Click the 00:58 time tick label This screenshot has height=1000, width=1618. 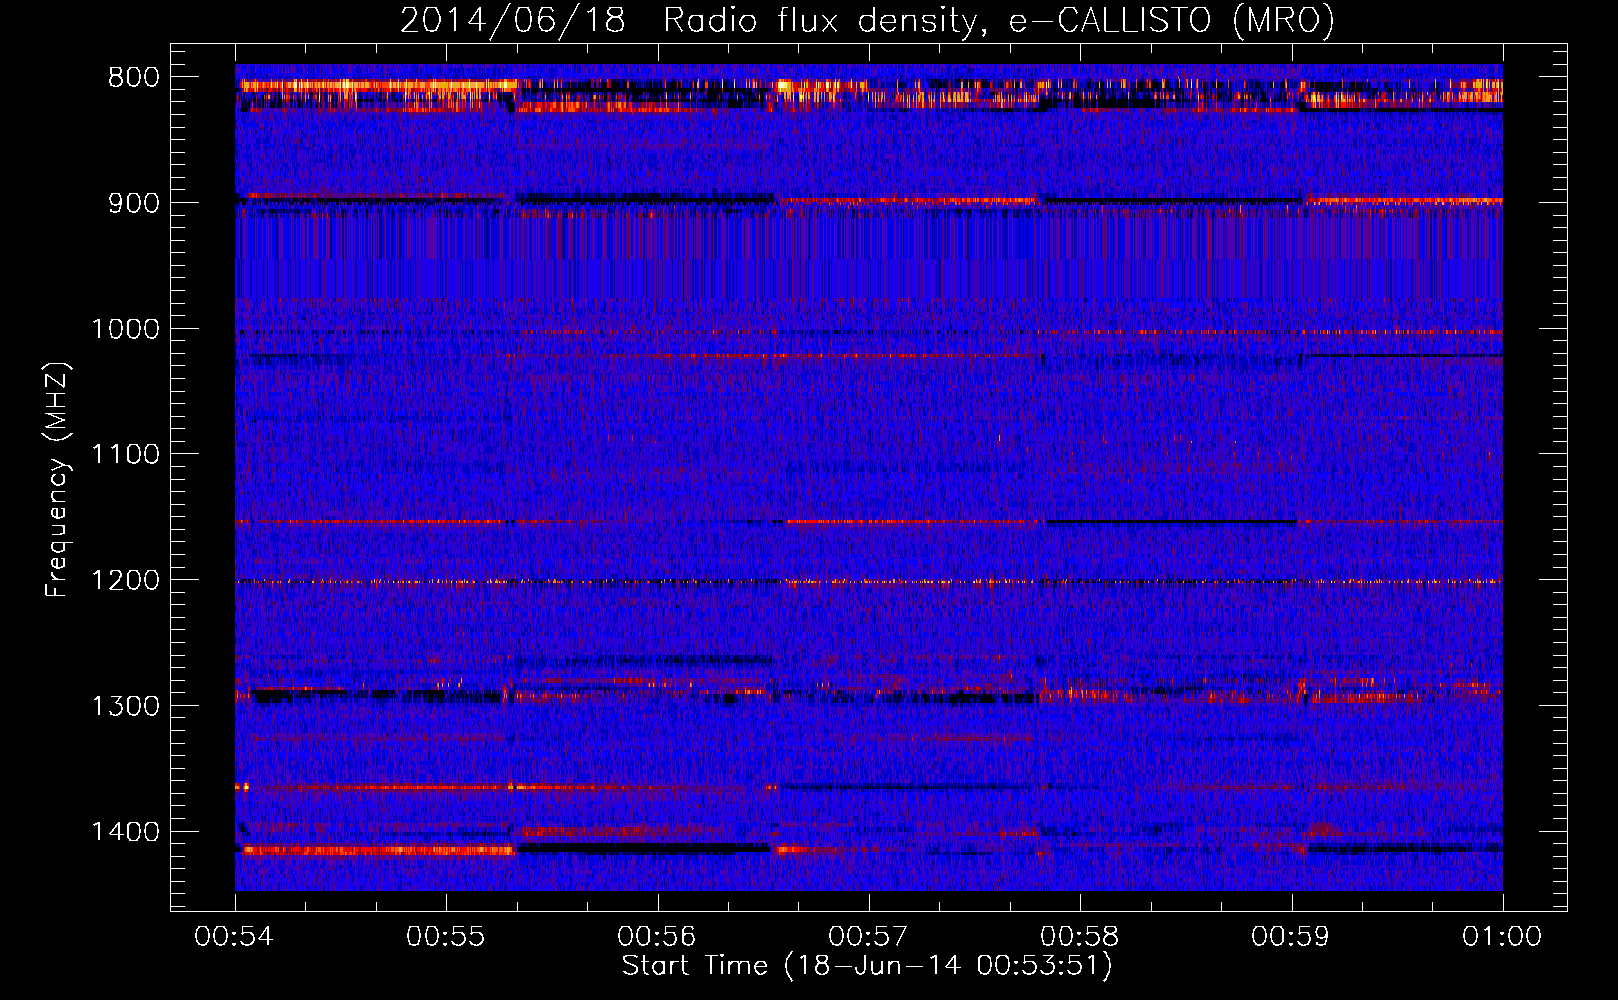1080,937
